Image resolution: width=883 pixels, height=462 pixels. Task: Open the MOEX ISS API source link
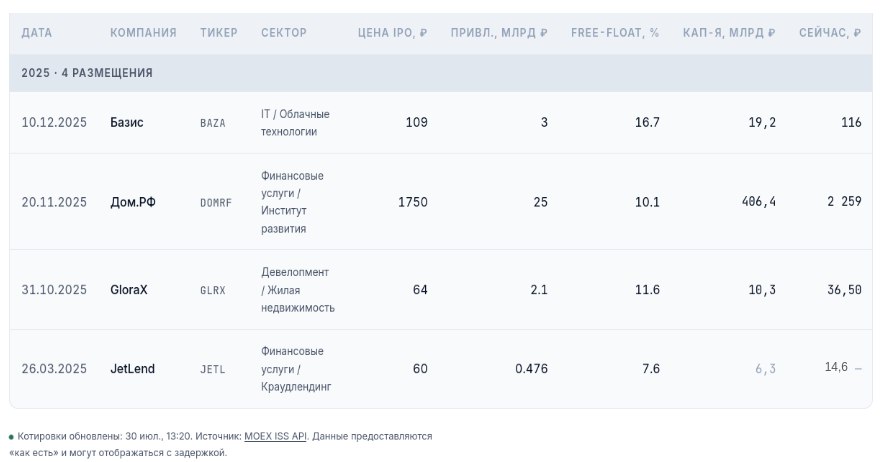[275, 436]
